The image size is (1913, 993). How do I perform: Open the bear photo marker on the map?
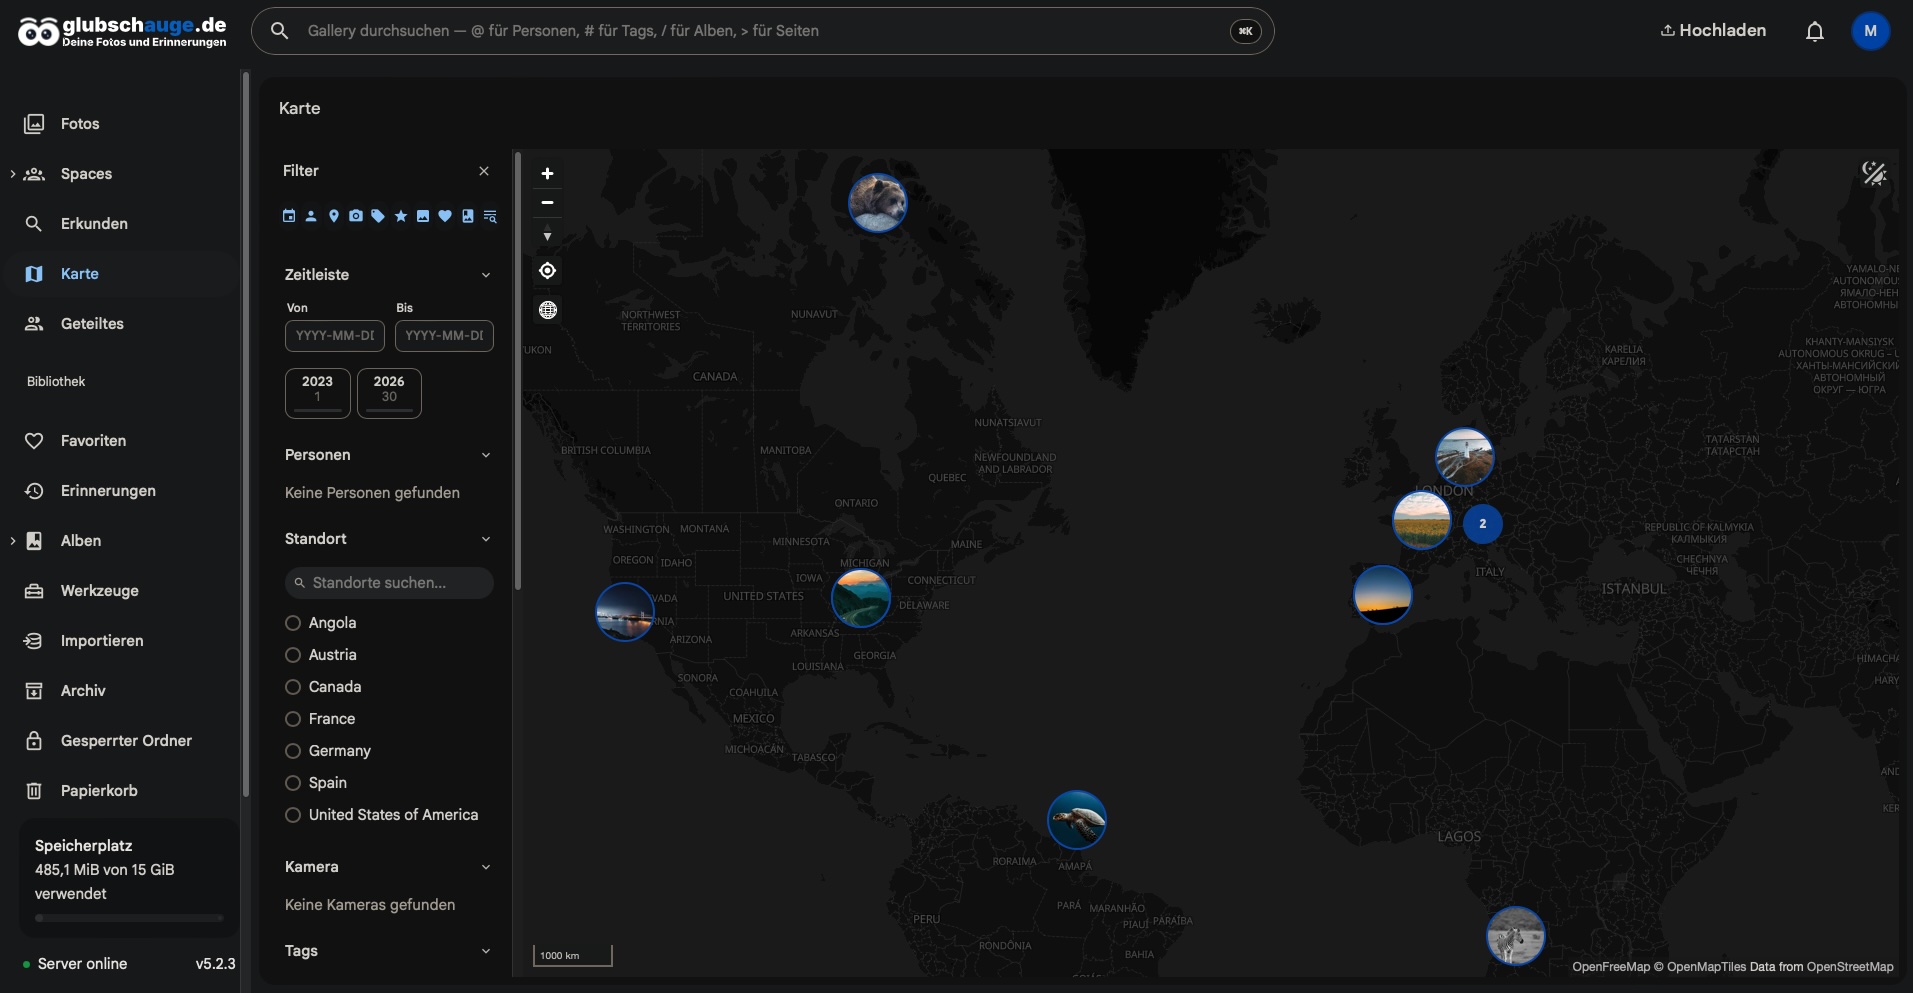[878, 203]
